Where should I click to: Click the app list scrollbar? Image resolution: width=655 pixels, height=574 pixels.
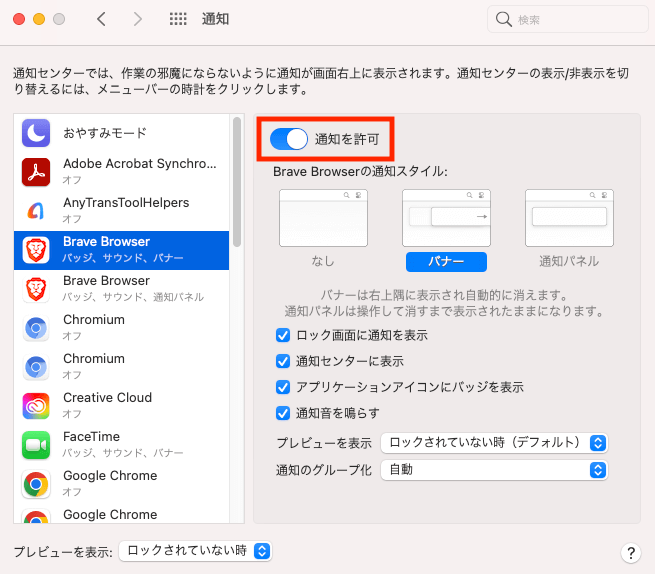237,182
